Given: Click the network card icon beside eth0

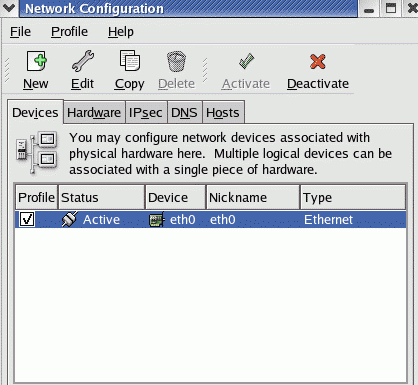Looking at the screenshot, I should coord(157,220).
